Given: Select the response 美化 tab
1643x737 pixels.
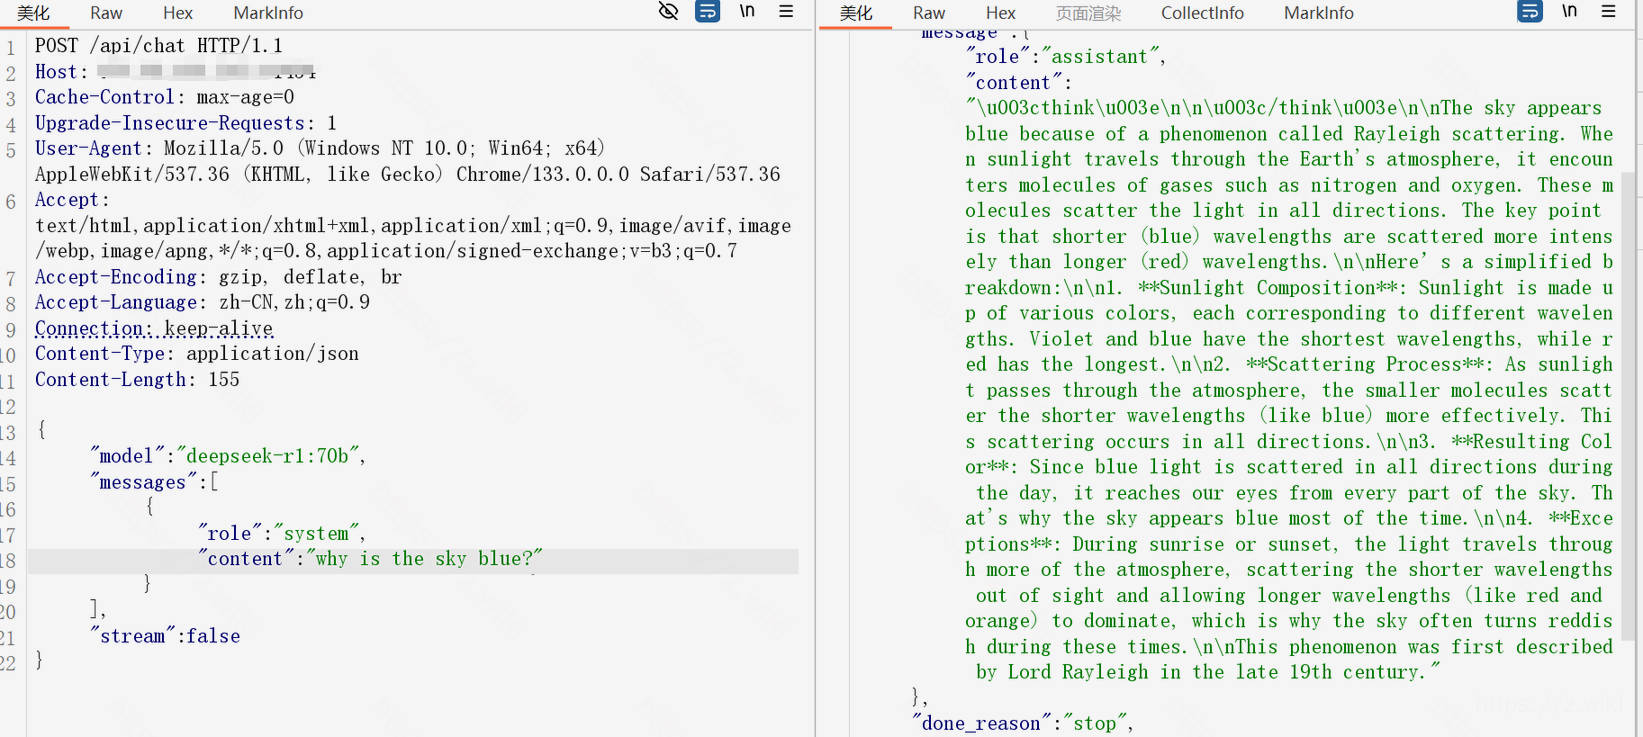Looking at the screenshot, I should [x=856, y=13].
